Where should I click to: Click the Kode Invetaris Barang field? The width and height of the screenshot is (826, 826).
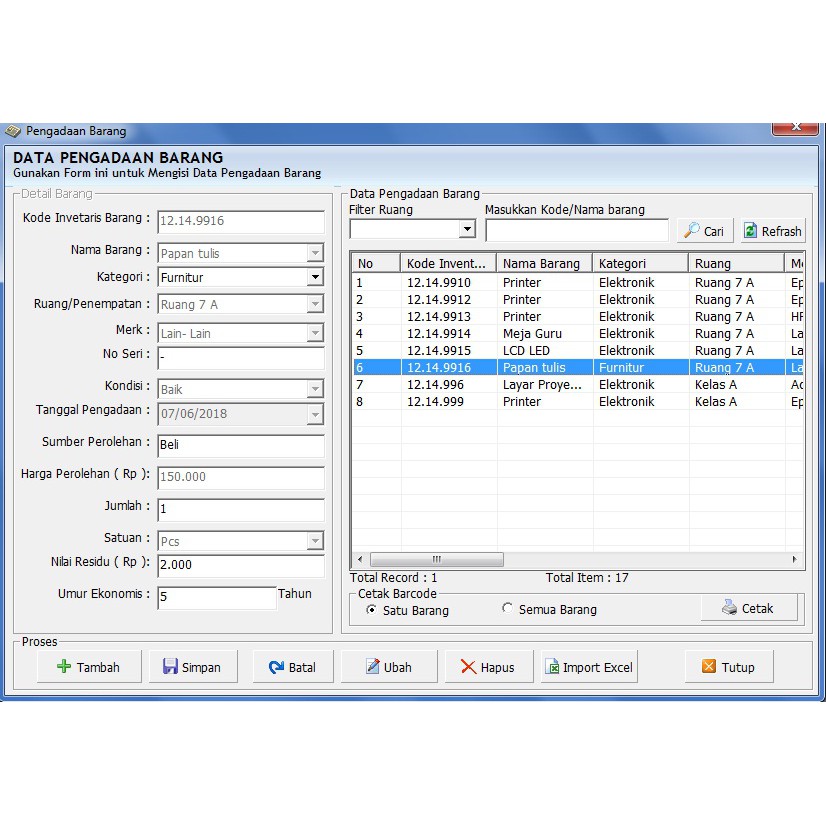click(x=241, y=221)
